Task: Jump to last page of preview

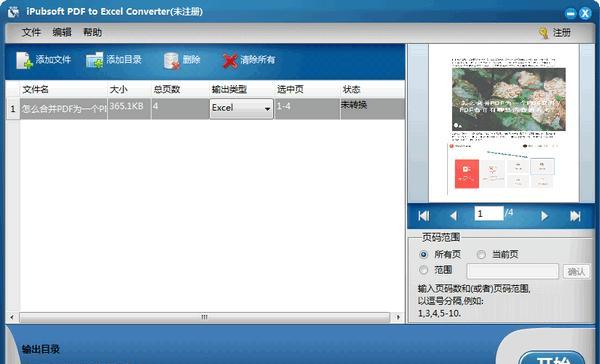Action: pos(575,216)
